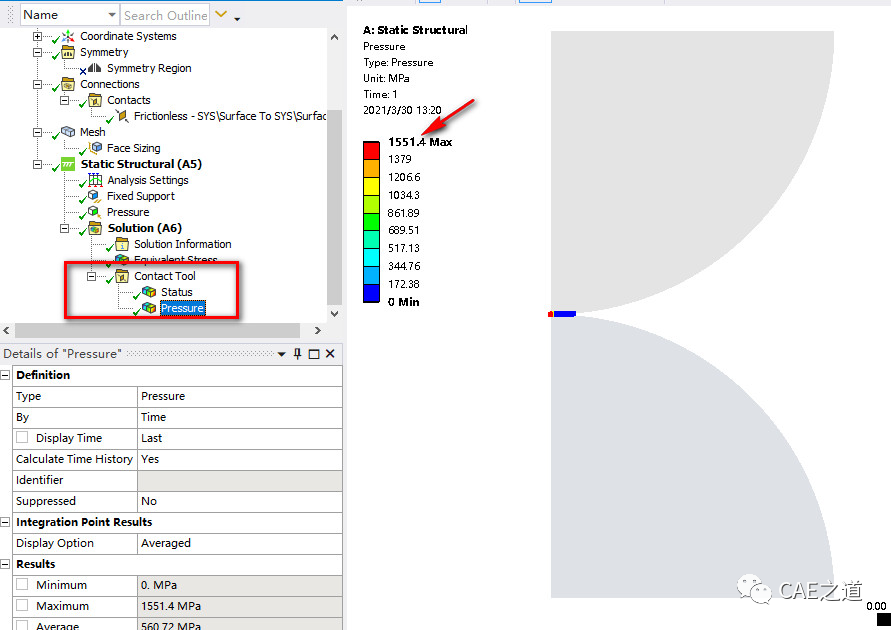The width and height of the screenshot is (891, 630).
Task: Click the yellow legend color band
Action: tap(371, 186)
